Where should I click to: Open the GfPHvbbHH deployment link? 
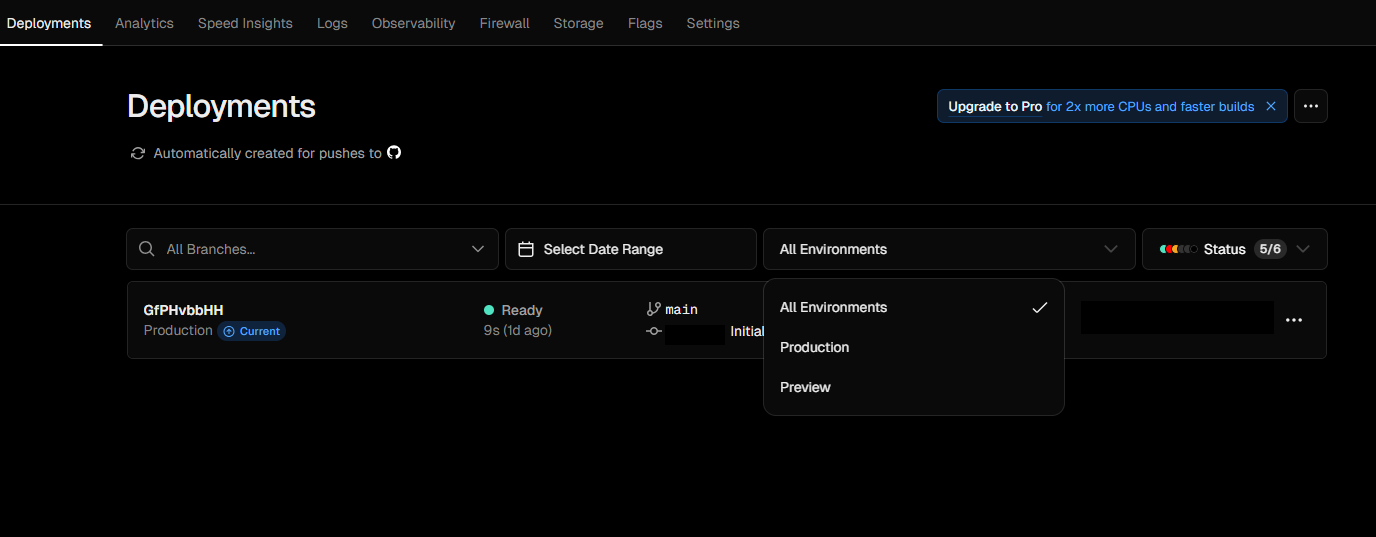(x=183, y=310)
